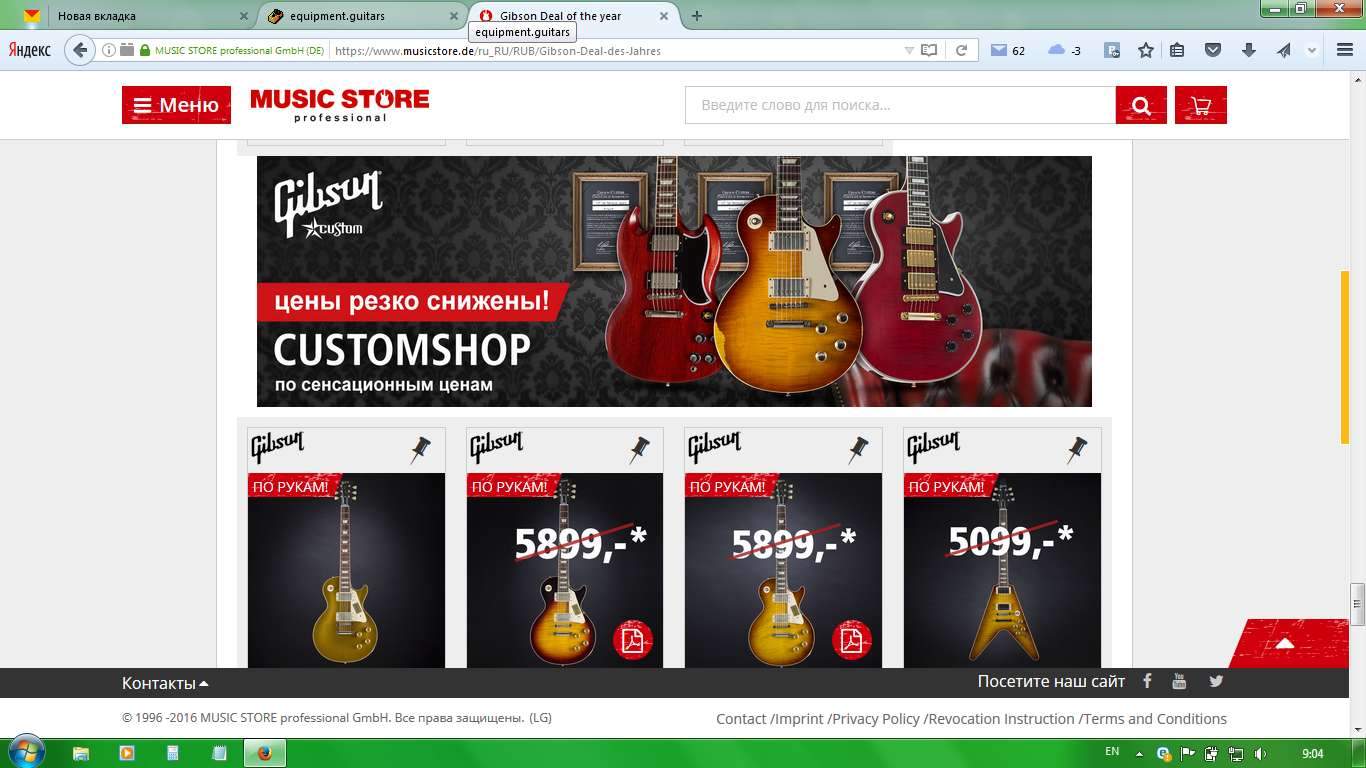Open PDF icon on second guitar card
Image resolution: width=1366 pixels, height=768 pixels.
tap(633, 640)
